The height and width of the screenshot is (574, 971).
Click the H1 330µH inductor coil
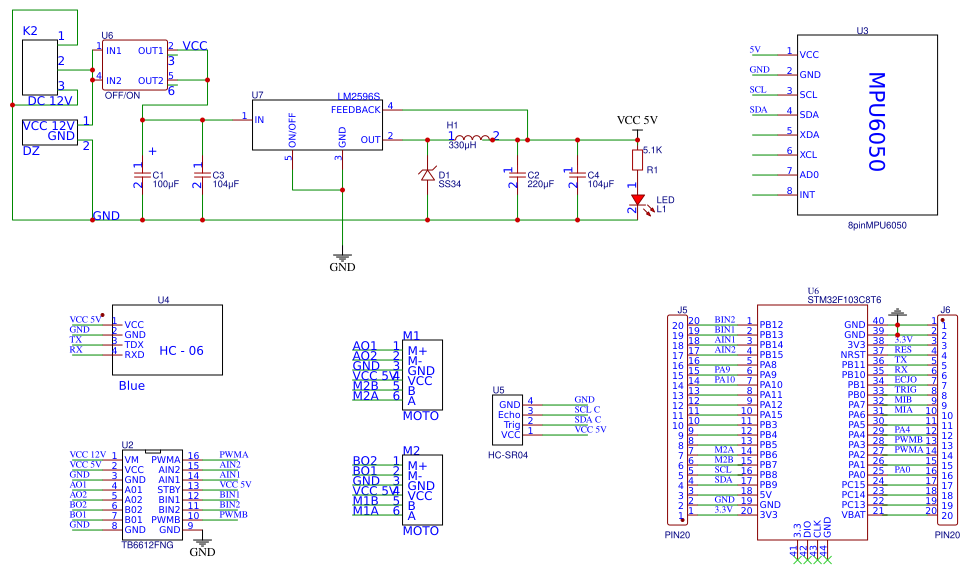[471, 138]
